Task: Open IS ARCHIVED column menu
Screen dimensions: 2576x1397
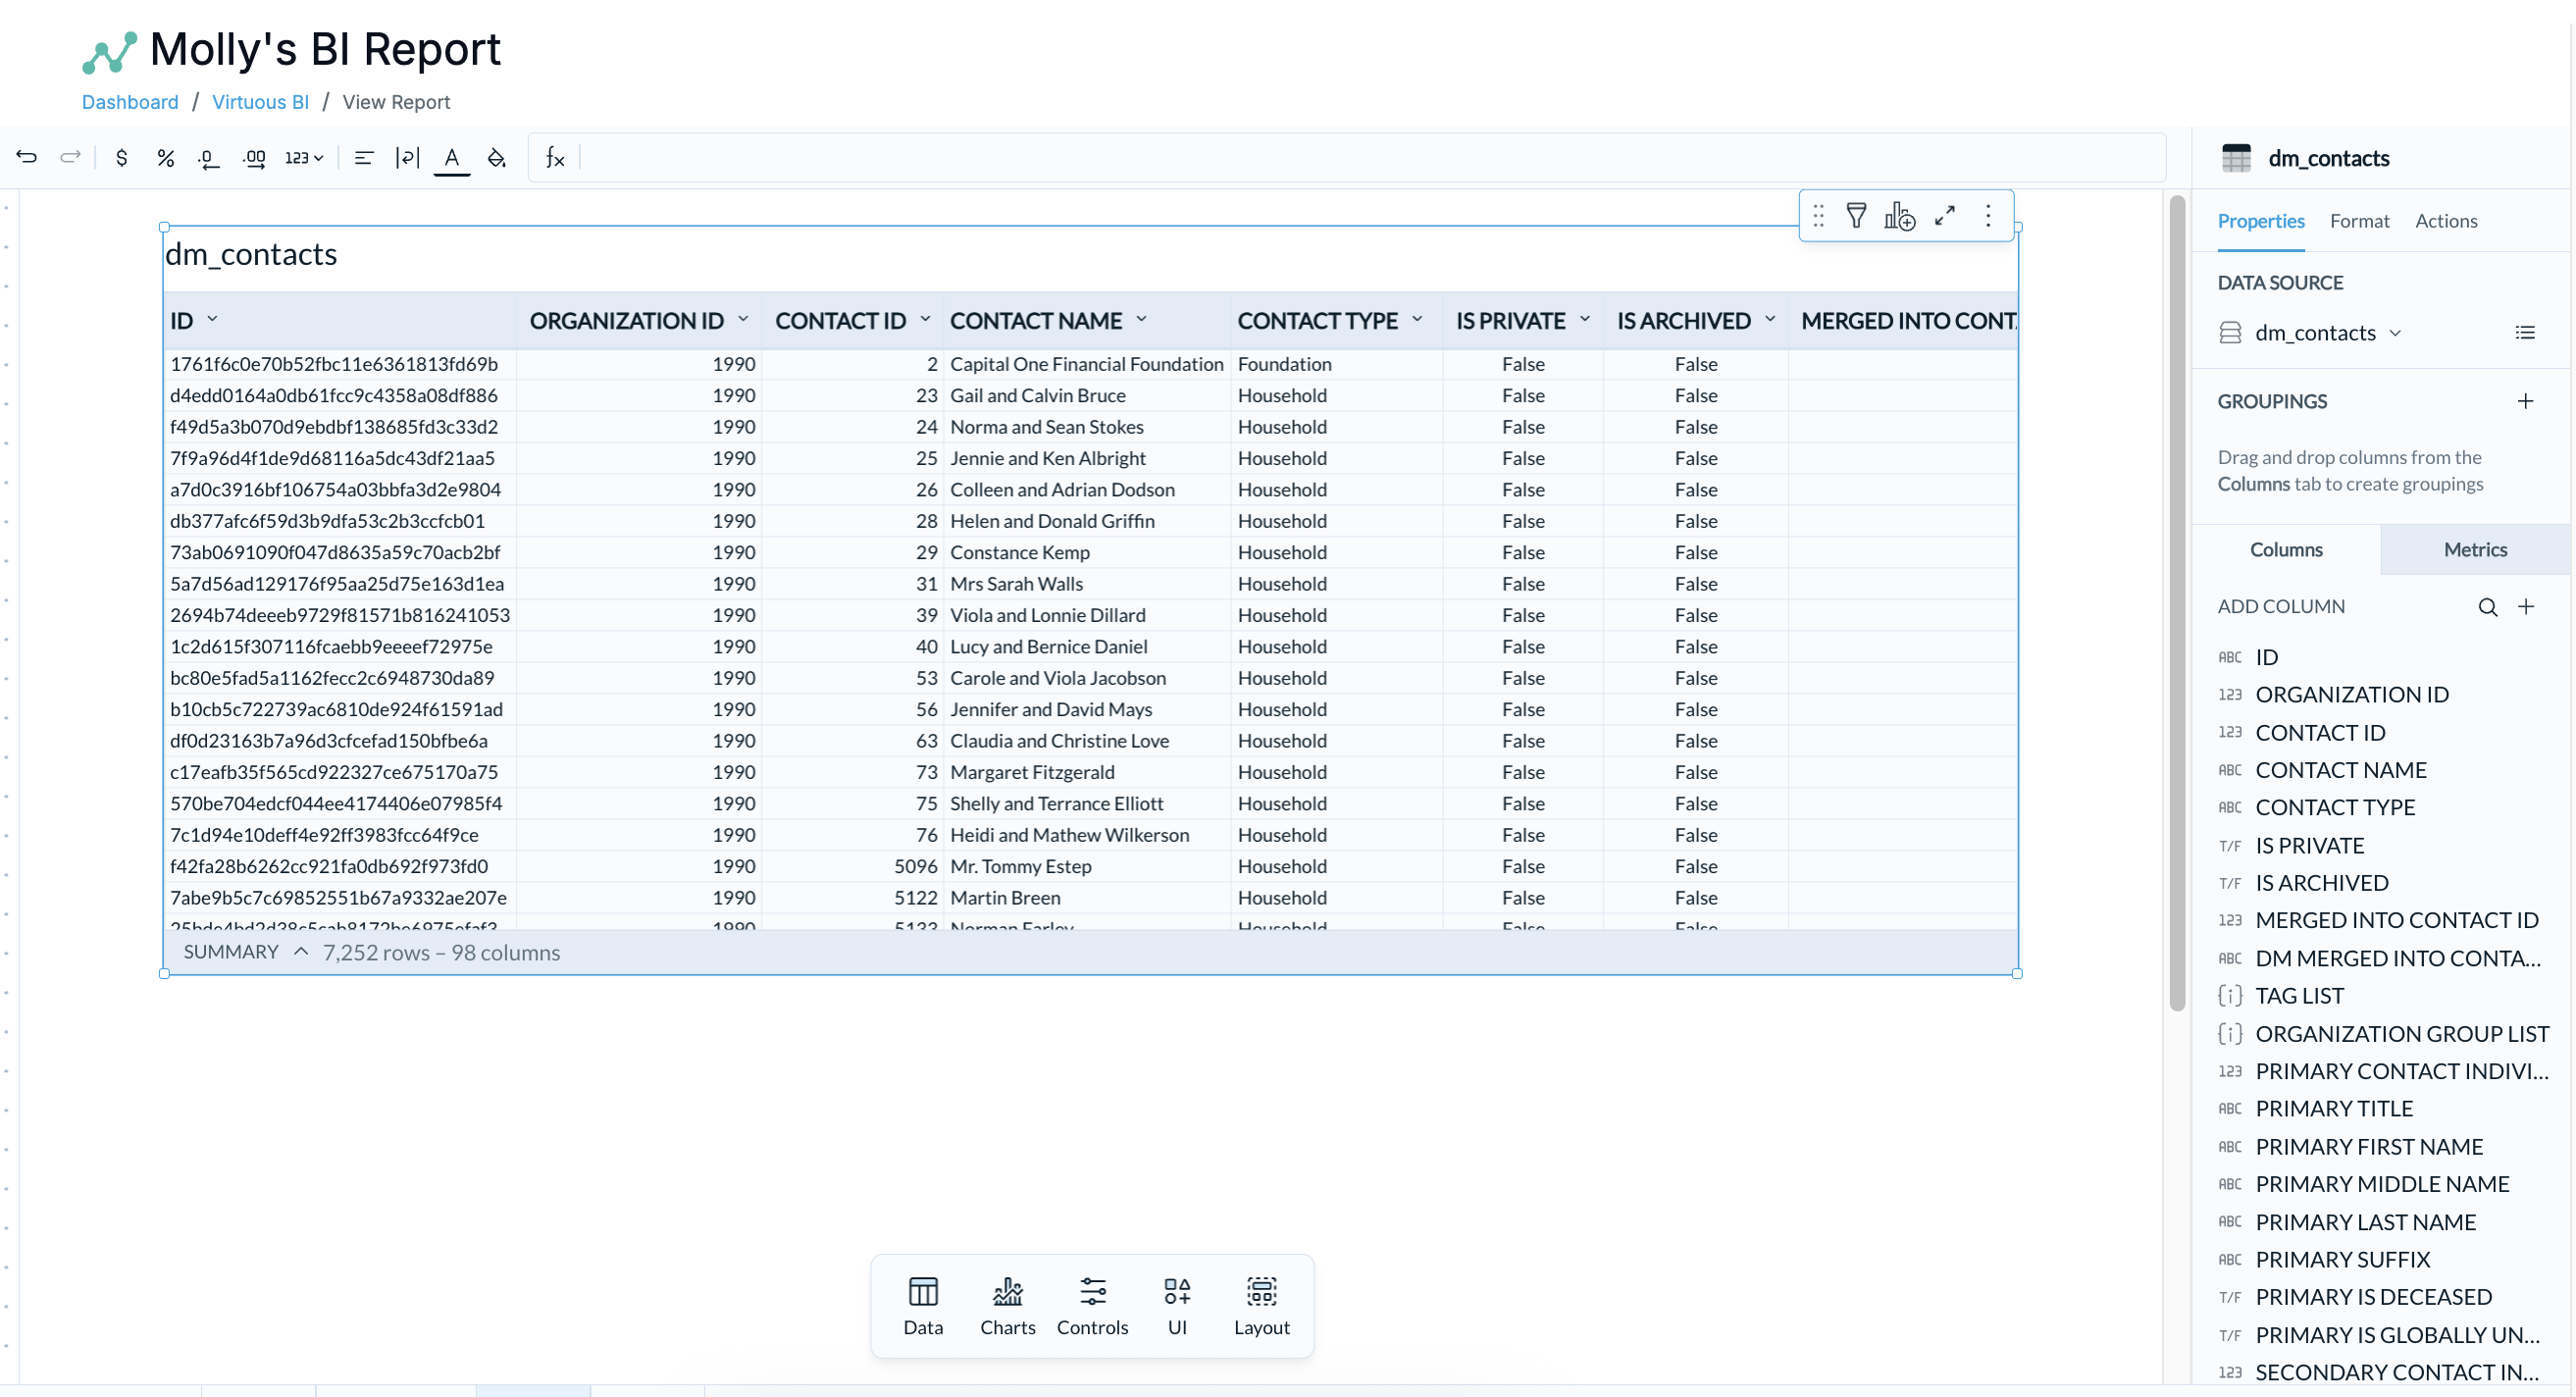Action: coord(1770,319)
